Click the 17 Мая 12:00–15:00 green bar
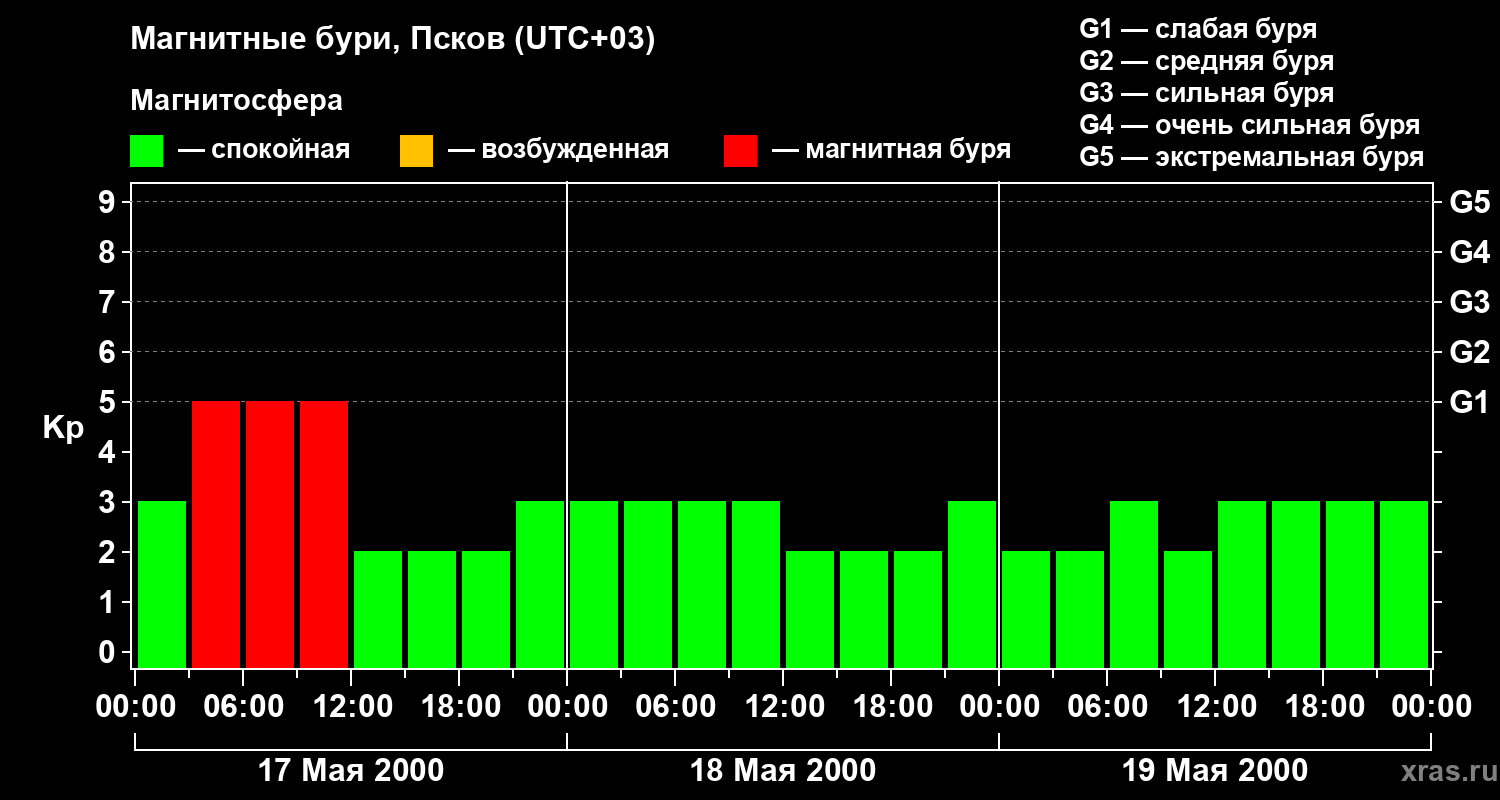 tap(378, 609)
